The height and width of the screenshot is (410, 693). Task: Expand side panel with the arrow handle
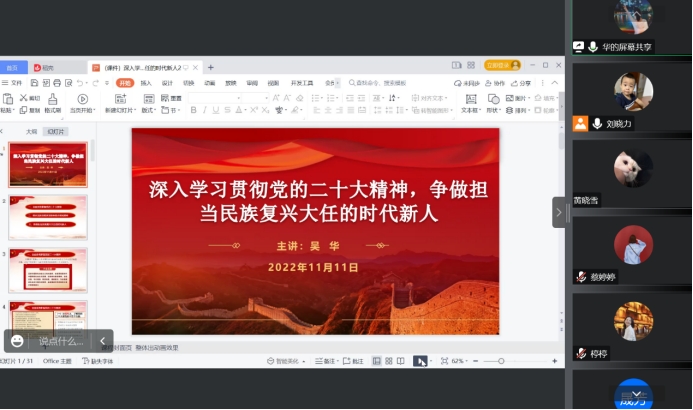[559, 211]
